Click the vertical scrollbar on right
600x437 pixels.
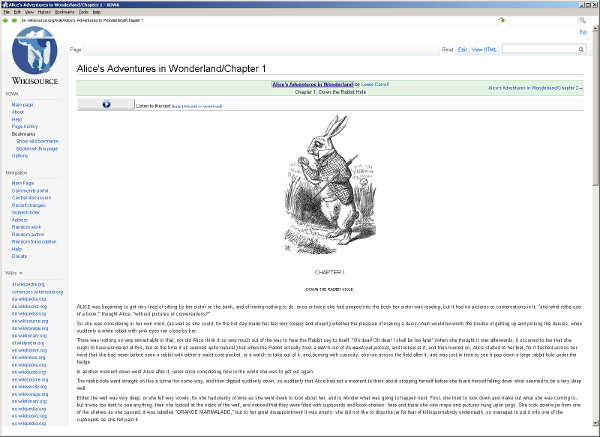[595, 200]
